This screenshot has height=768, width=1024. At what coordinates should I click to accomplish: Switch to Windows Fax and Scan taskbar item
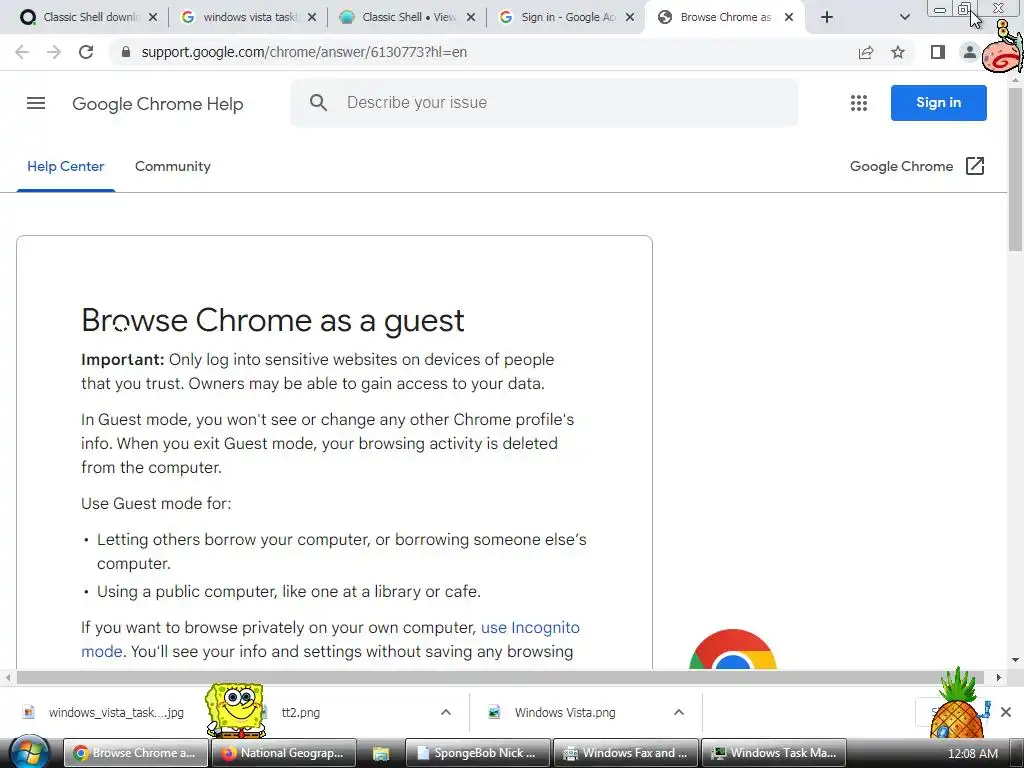(626, 753)
